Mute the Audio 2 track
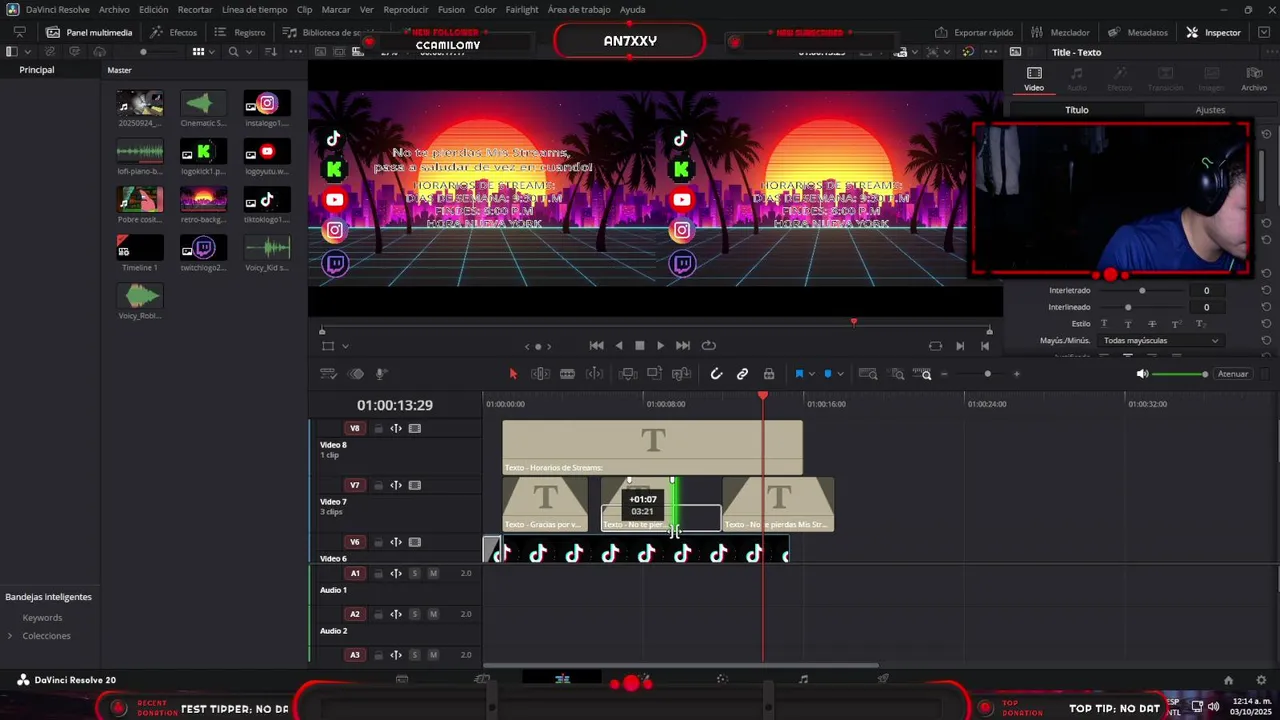Screen dimensions: 1280x720 click(x=433, y=615)
